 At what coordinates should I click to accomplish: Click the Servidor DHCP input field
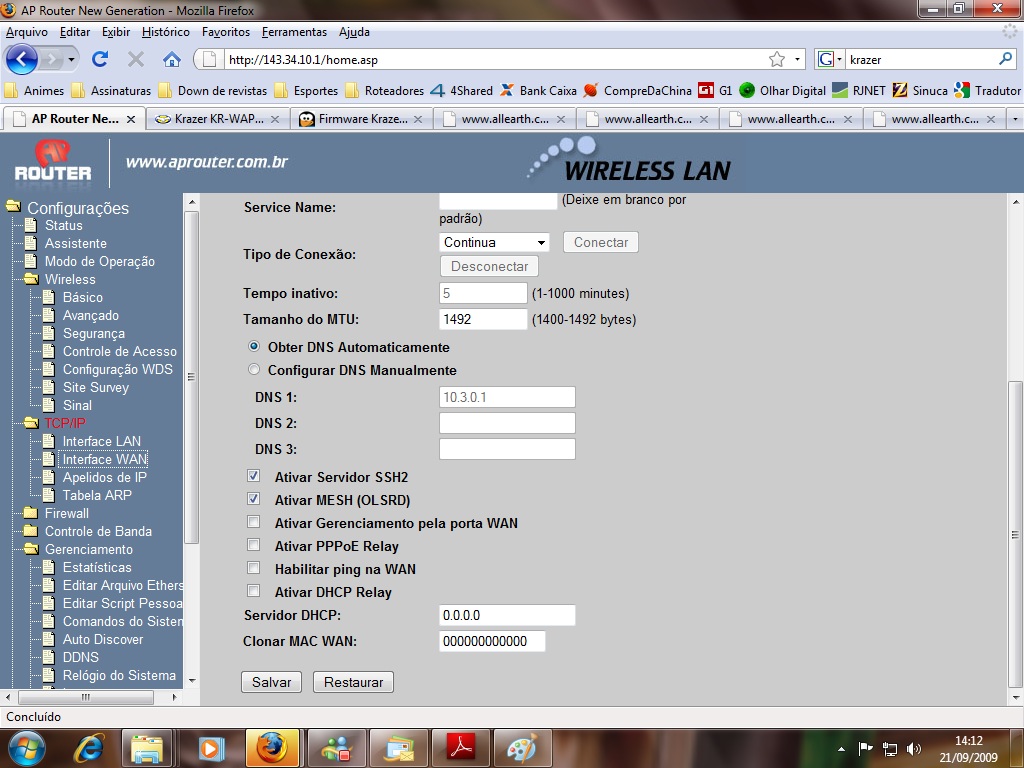coord(507,615)
